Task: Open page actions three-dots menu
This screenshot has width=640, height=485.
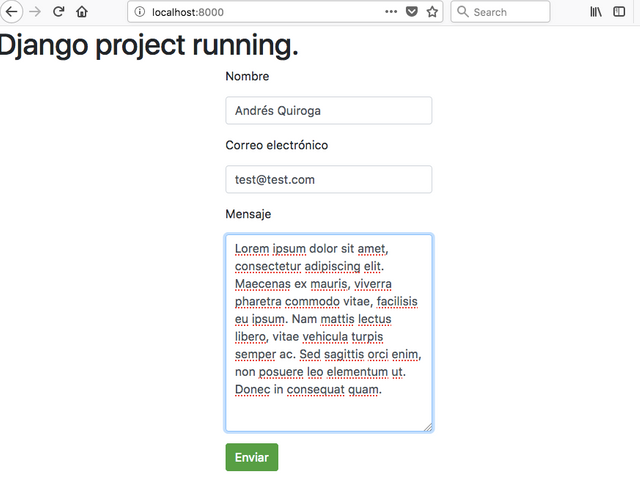Action: (x=391, y=12)
